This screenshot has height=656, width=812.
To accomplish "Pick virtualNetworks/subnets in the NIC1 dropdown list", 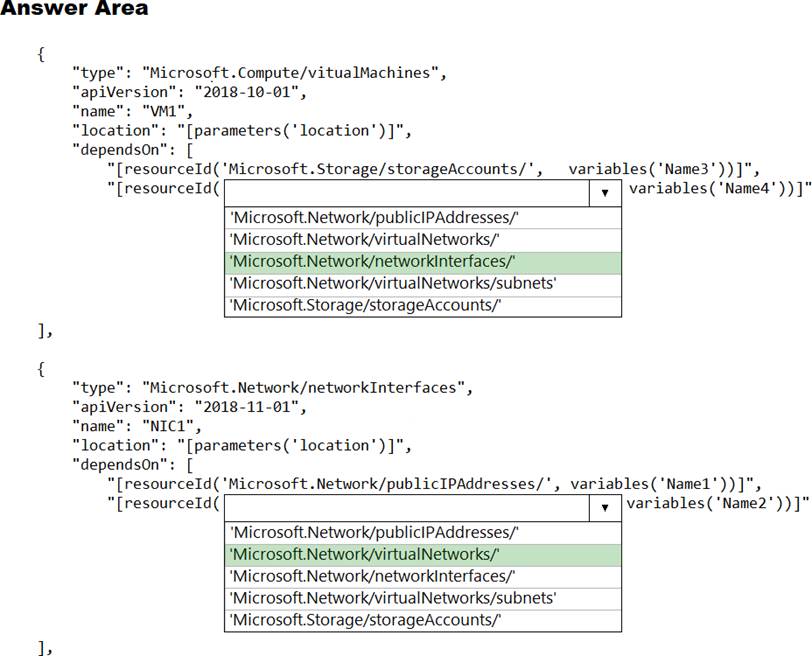I will [x=393, y=599].
